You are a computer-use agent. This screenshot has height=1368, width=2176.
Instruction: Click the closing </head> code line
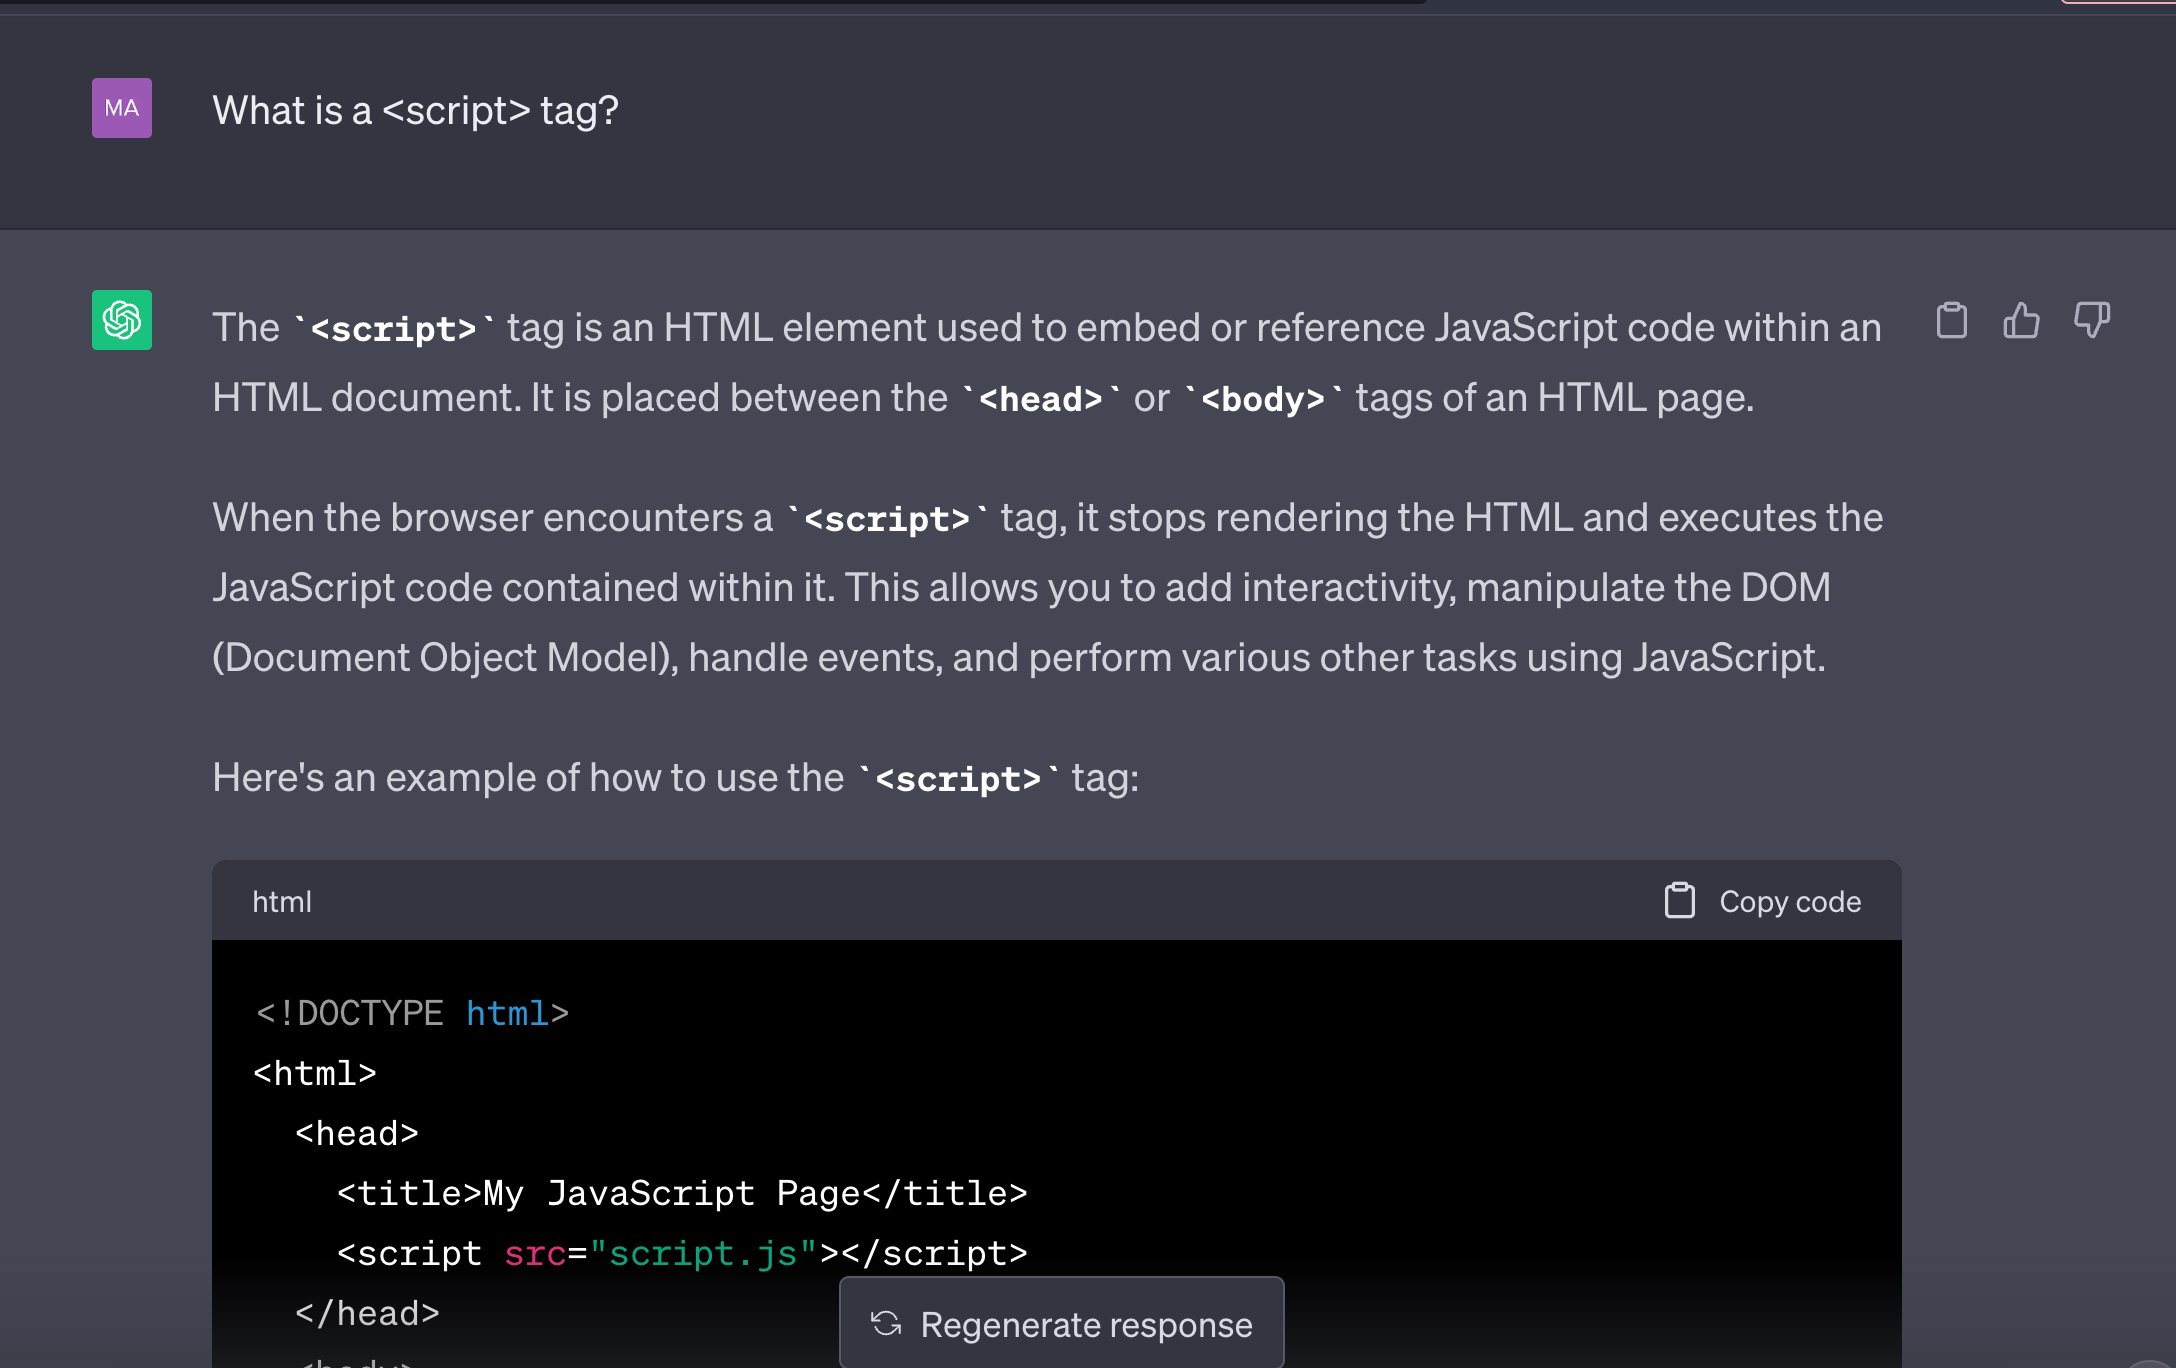[367, 1313]
